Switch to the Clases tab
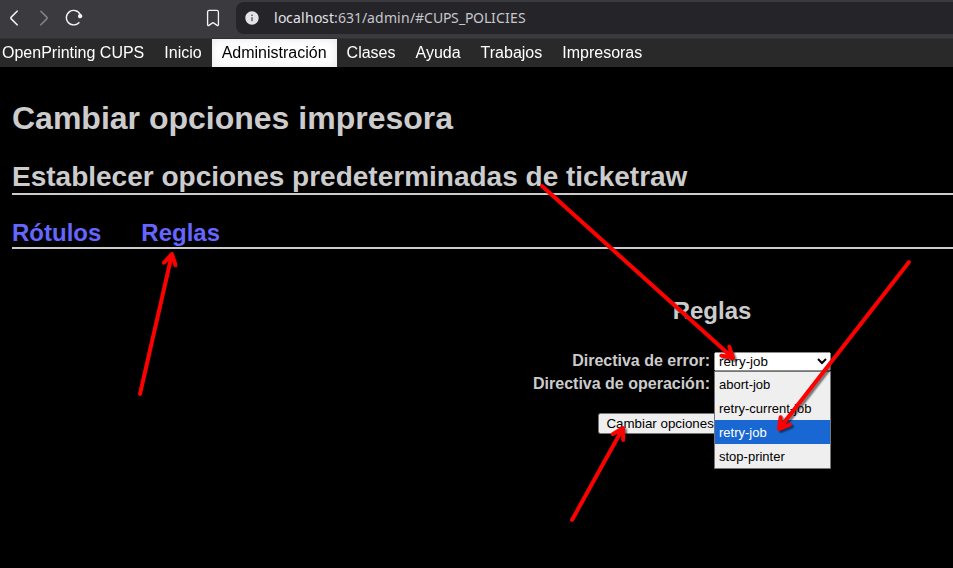Screen dimensions: 953x568 pos(371,52)
